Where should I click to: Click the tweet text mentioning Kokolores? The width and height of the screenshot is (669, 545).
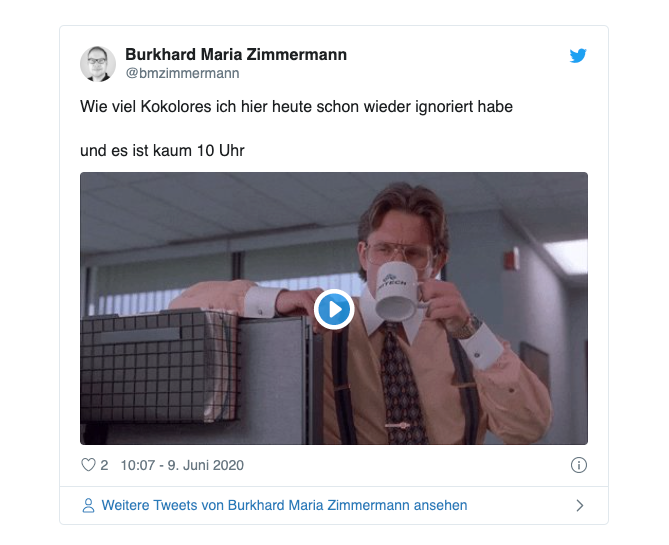[296, 107]
